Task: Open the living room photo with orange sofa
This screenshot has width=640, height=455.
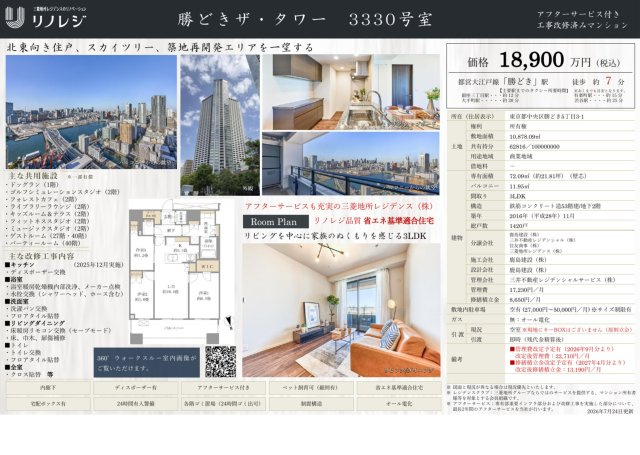Action: tap(341, 310)
